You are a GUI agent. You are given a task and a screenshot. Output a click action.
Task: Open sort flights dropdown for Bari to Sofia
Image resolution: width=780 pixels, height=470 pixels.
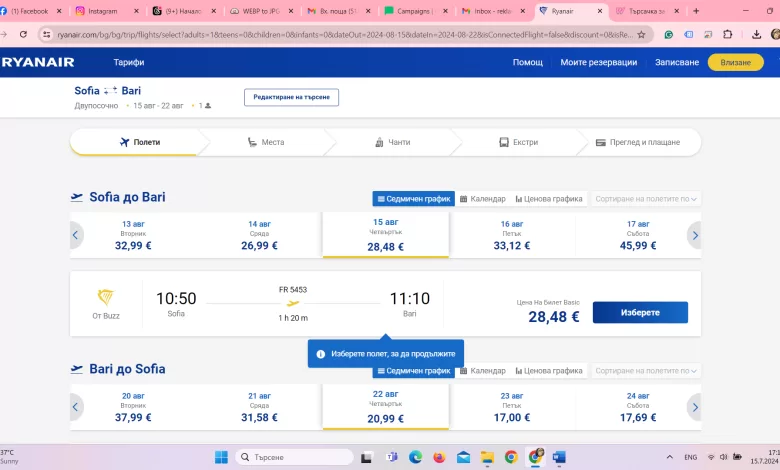tap(646, 371)
